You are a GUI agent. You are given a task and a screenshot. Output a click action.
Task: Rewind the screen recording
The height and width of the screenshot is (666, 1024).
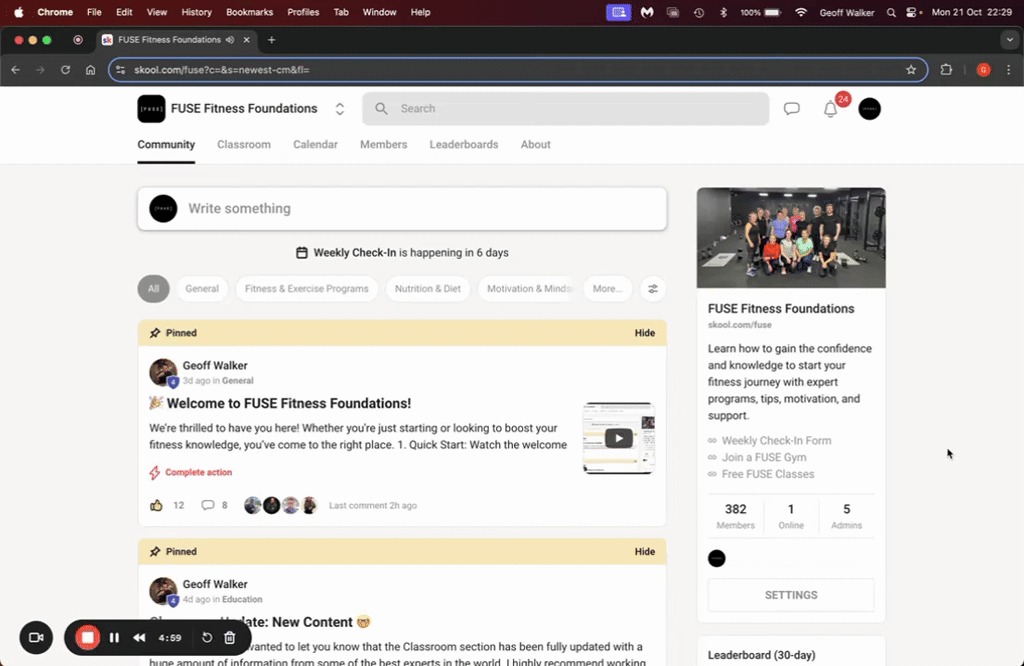pos(139,637)
